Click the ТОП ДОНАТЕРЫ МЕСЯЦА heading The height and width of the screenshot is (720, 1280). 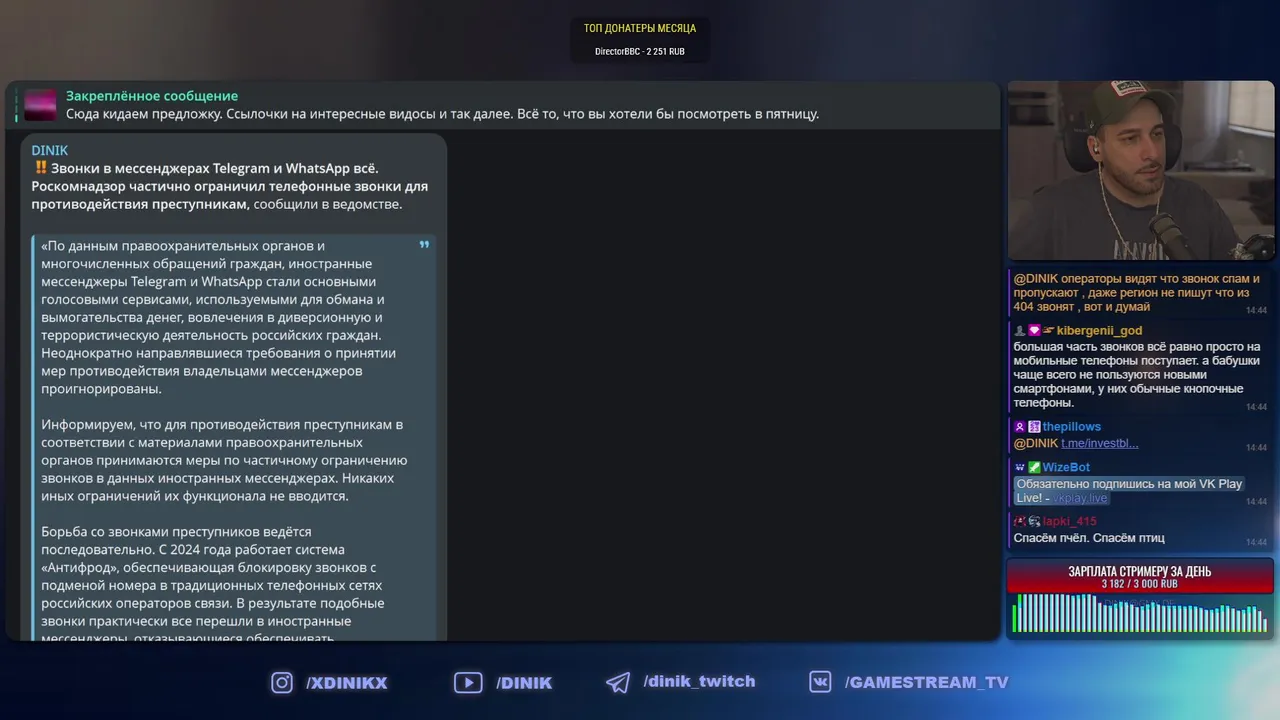pos(640,28)
